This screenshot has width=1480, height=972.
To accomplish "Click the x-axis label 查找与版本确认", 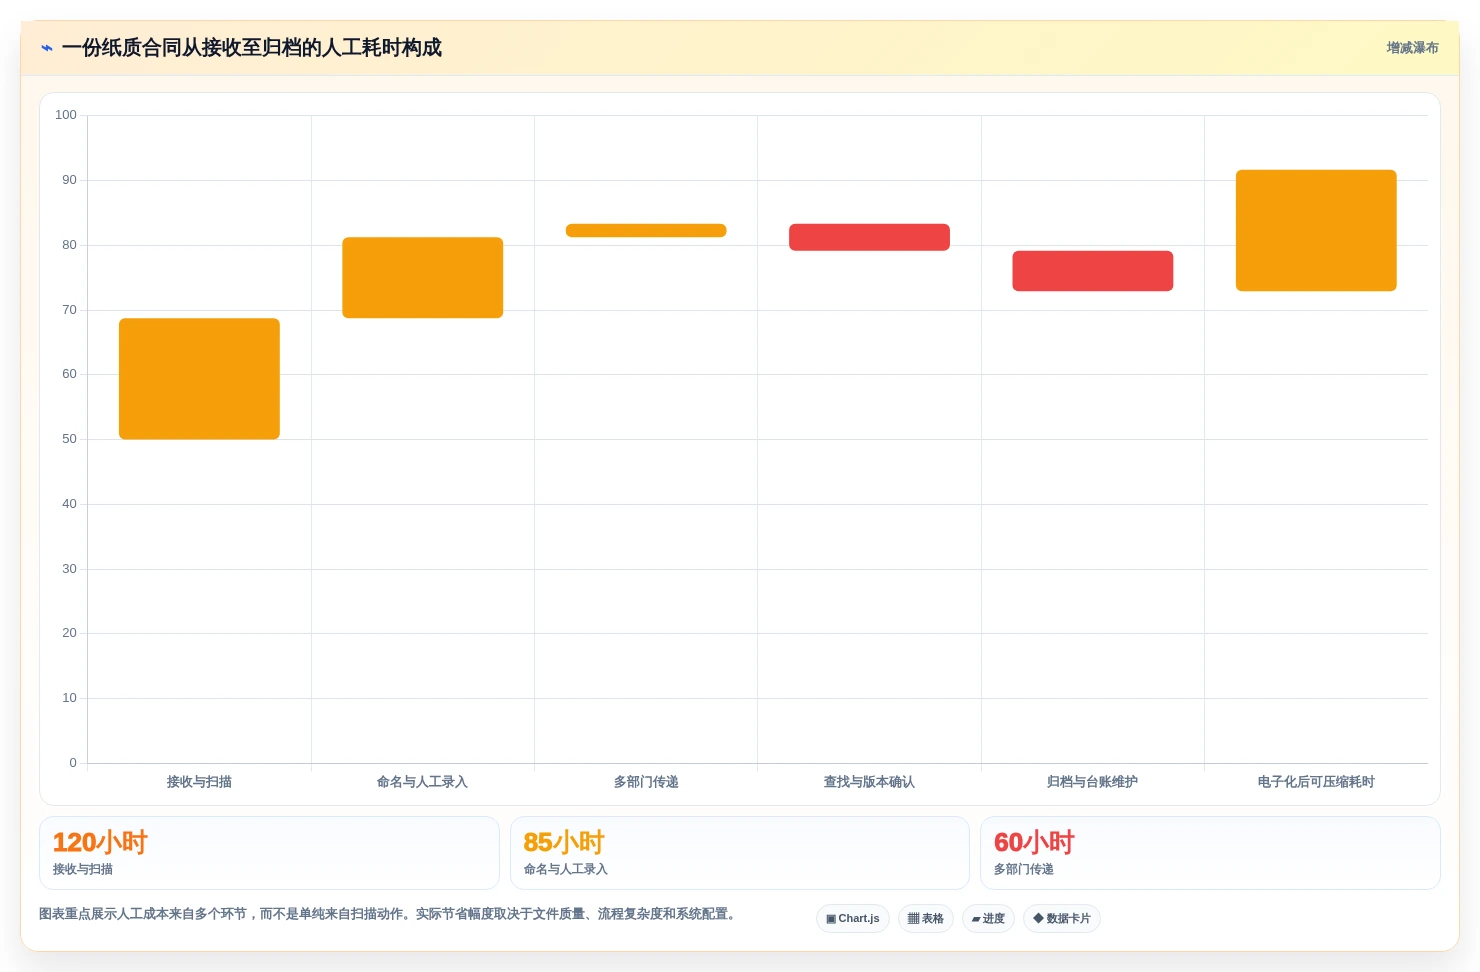I will point(869,782).
